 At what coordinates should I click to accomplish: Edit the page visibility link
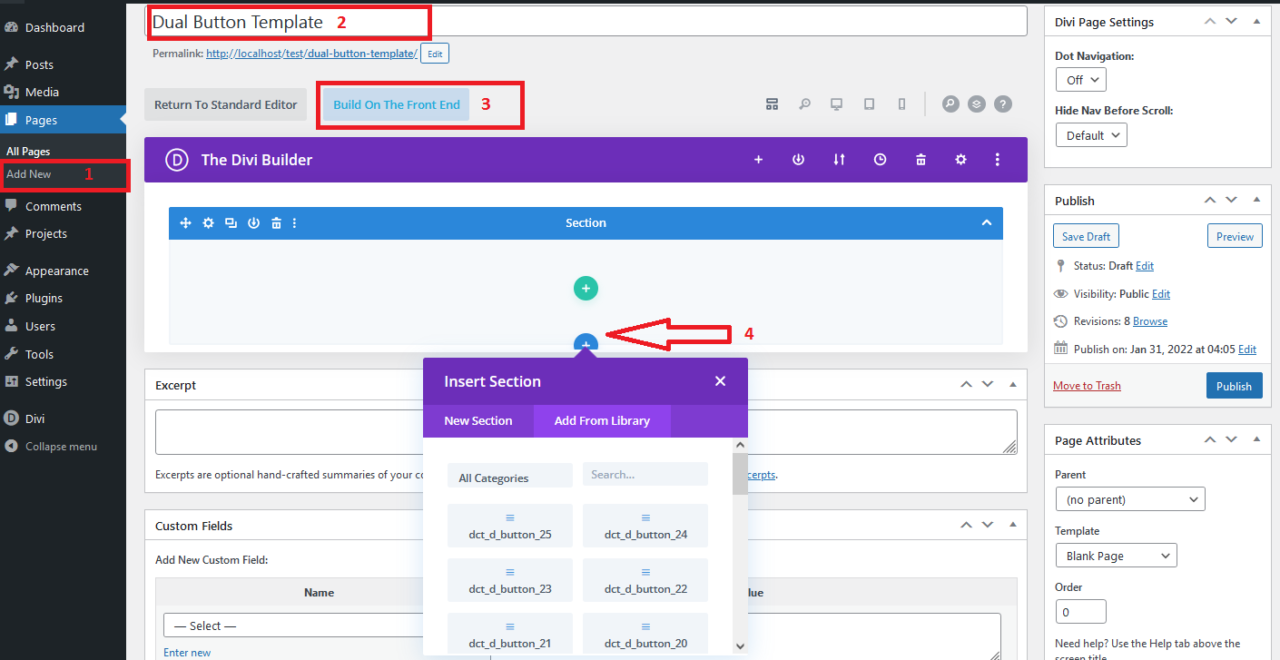[x=1161, y=294]
